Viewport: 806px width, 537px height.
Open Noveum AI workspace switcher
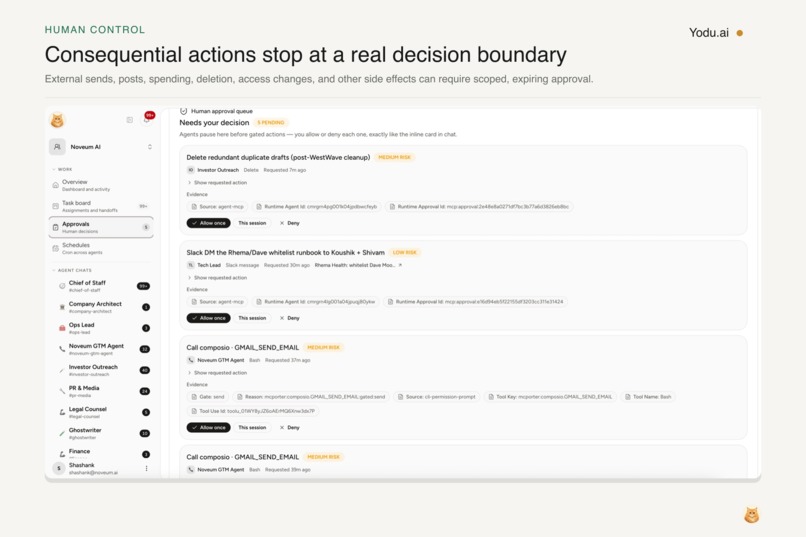click(x=101, y=147)
